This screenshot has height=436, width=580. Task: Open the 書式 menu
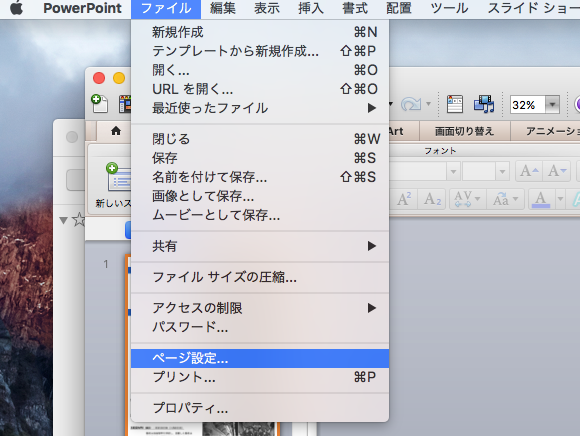[355, 8]
